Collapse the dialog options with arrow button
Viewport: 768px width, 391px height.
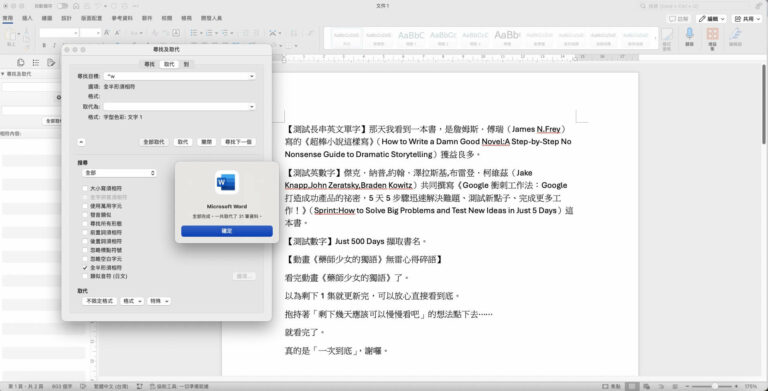[x=81, y=142]
